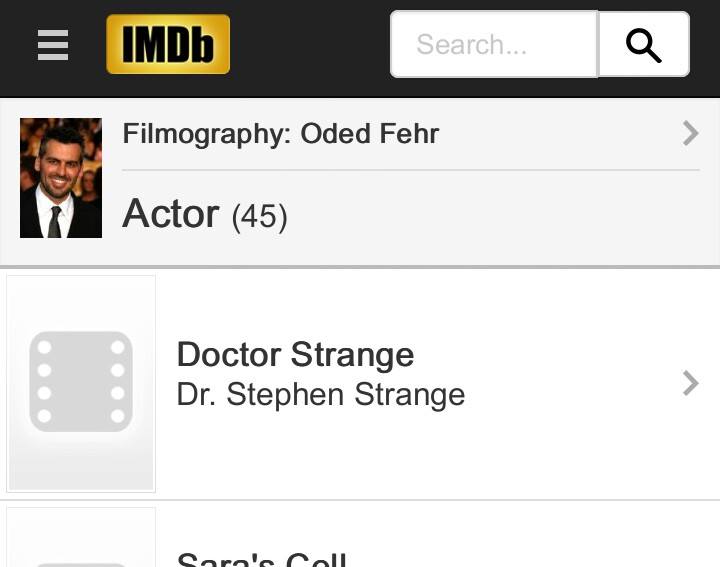Click the Sara's Cell poster placeholder

click(x=81, y=537)
